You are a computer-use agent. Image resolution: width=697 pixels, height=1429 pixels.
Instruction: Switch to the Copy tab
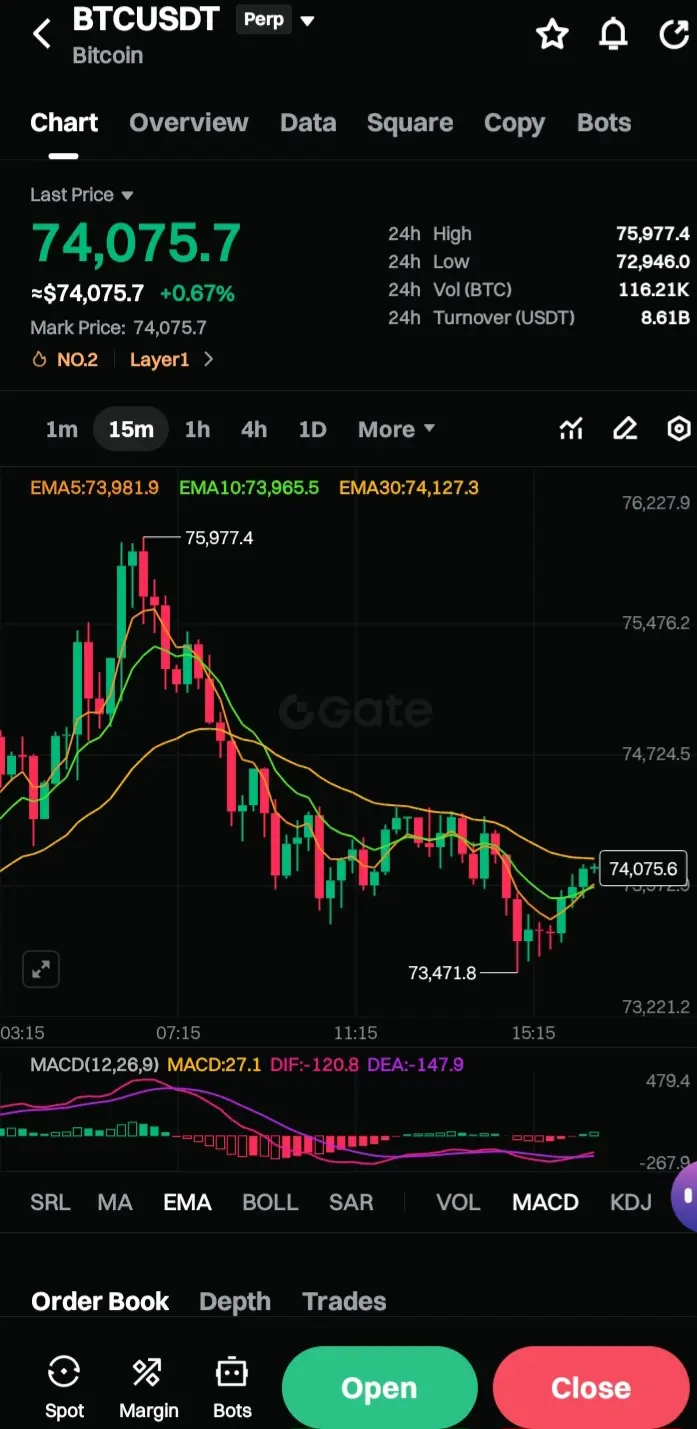[514, 123]
